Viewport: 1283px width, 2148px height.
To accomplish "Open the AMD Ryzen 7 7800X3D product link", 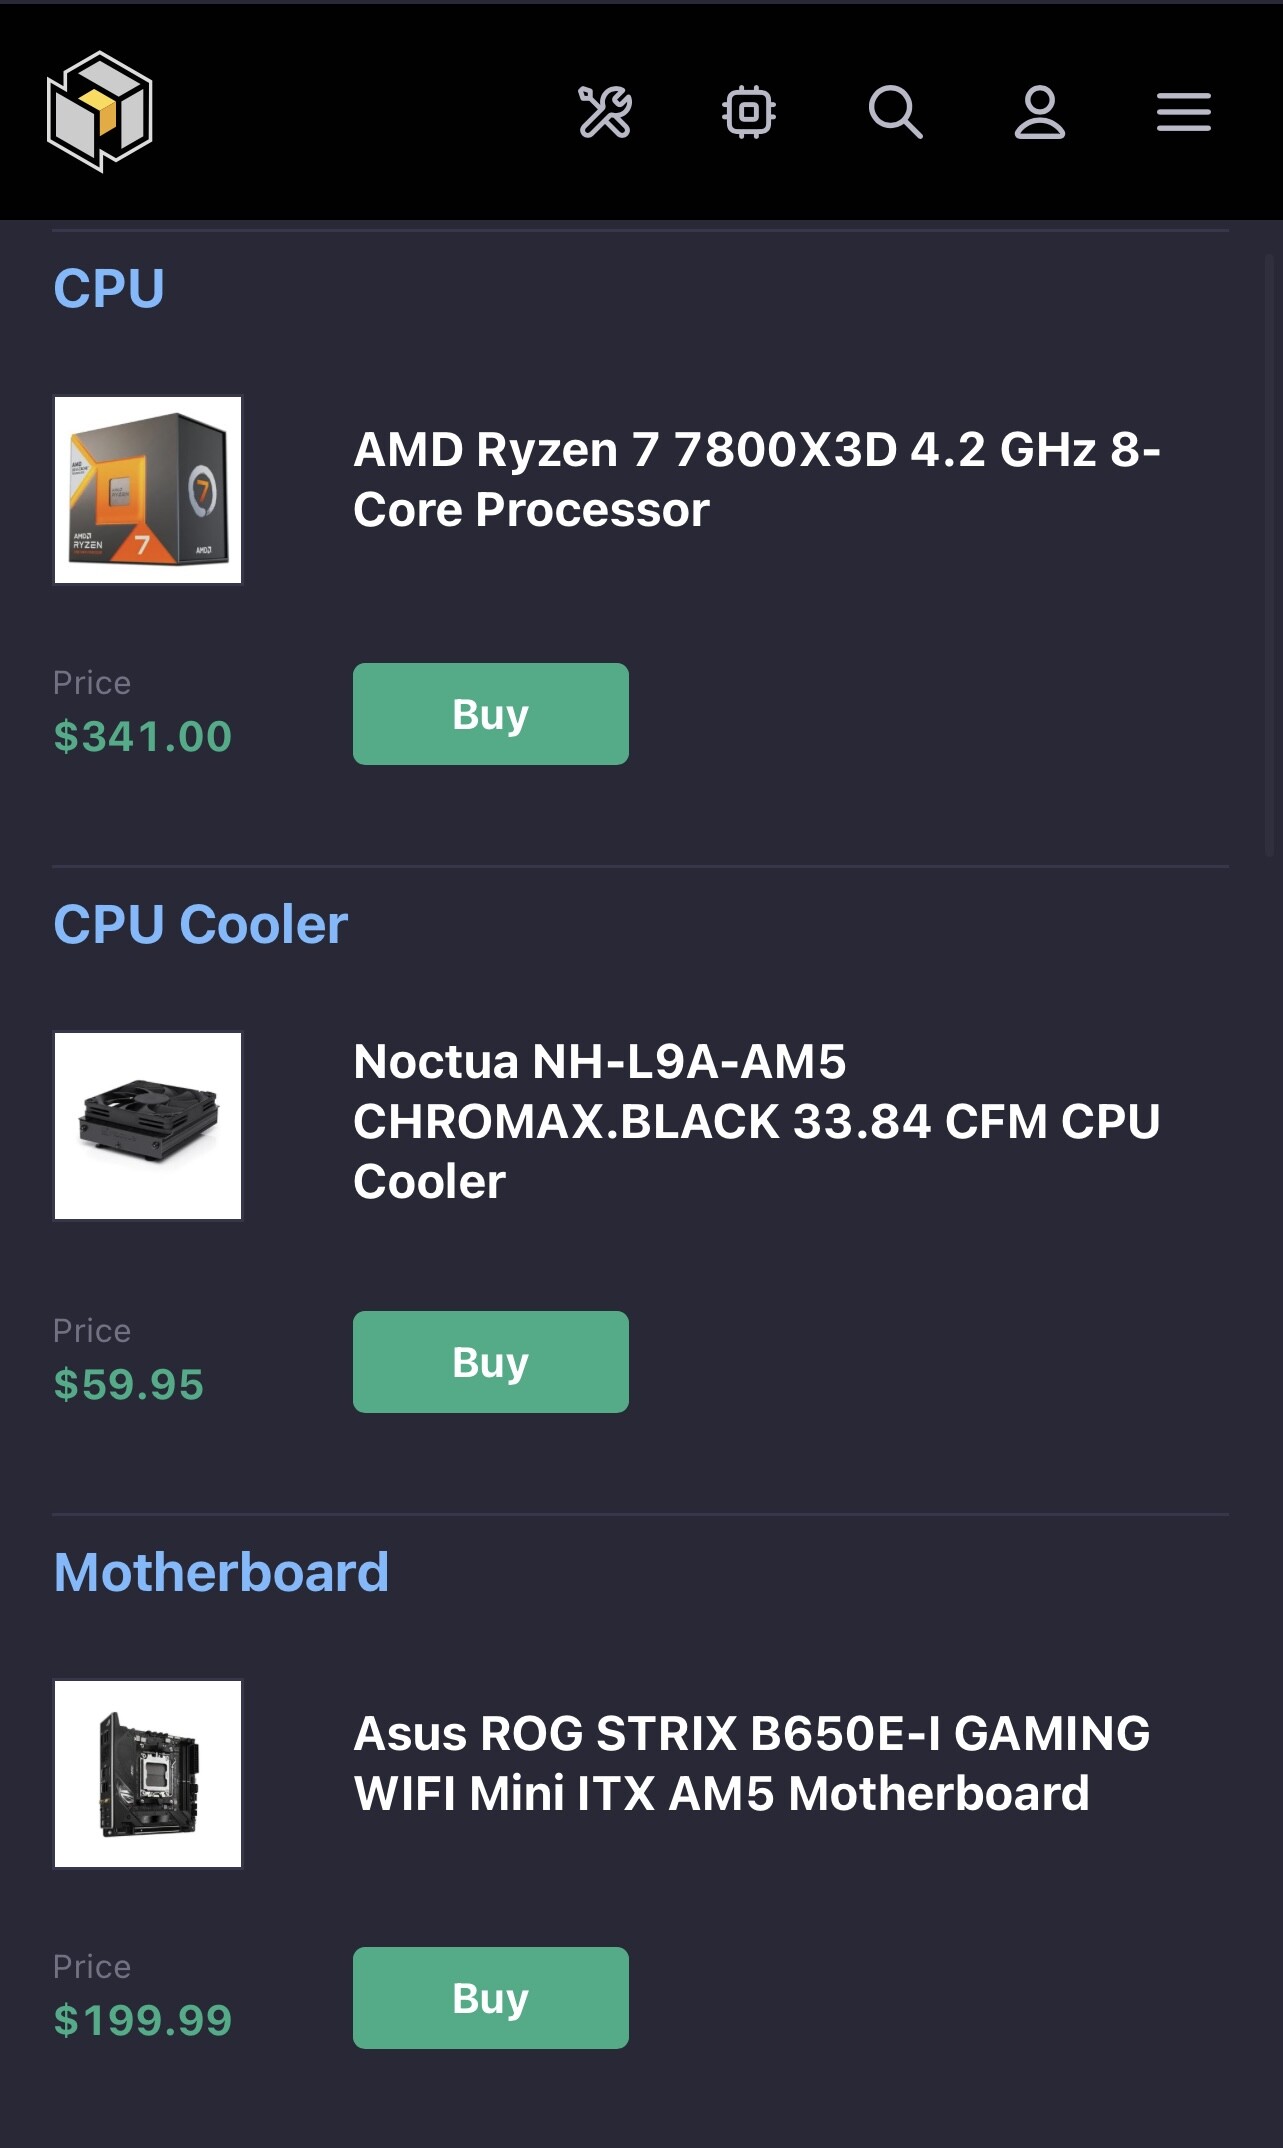I will coord(757,479).
